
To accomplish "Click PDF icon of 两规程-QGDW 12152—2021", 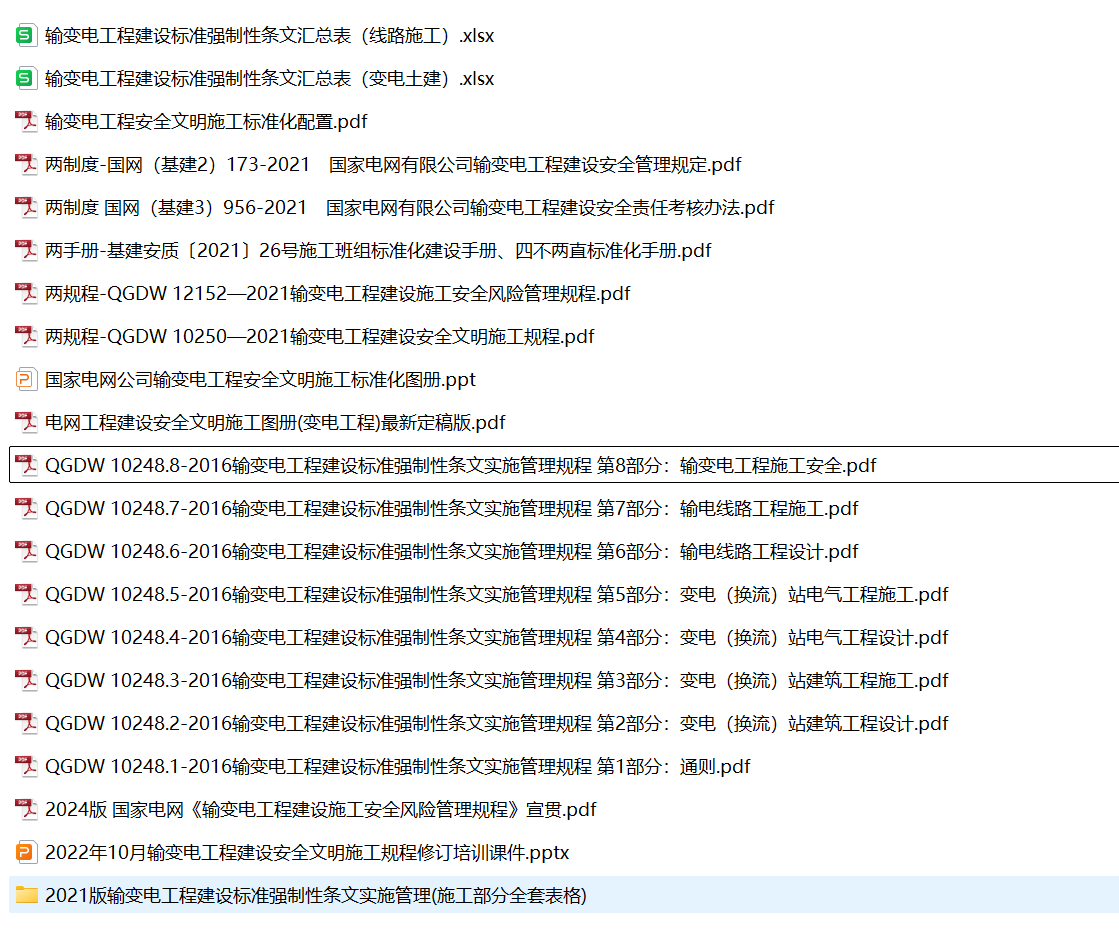I will pyautogui.click(x=26, y=293).
